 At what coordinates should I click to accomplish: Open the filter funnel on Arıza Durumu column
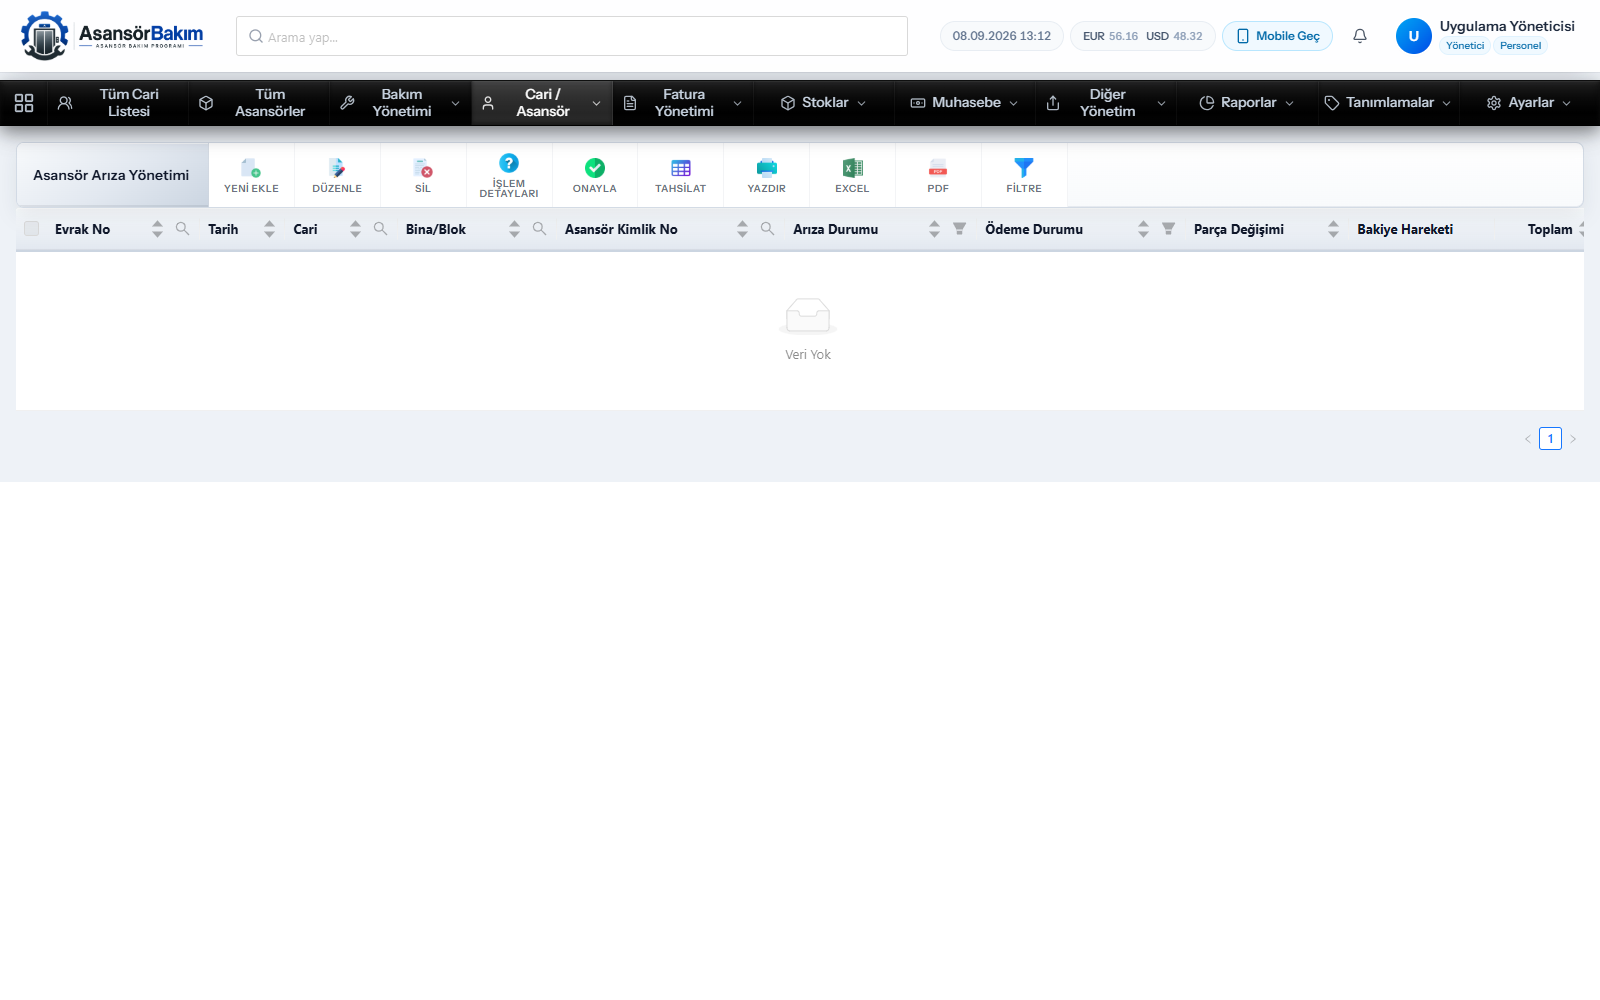959,229
